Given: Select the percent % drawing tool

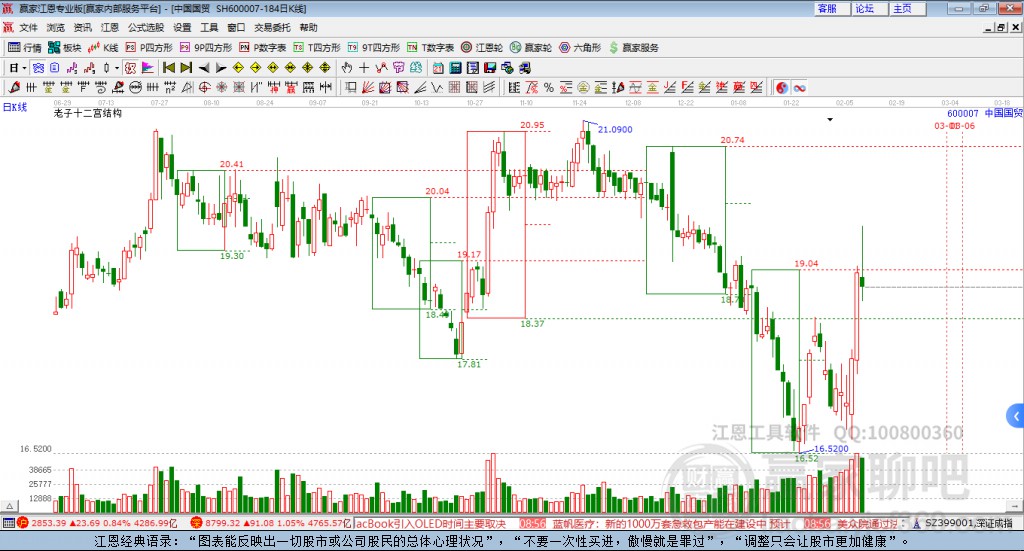Looking at the screenshot, I should tap(549, 87).
